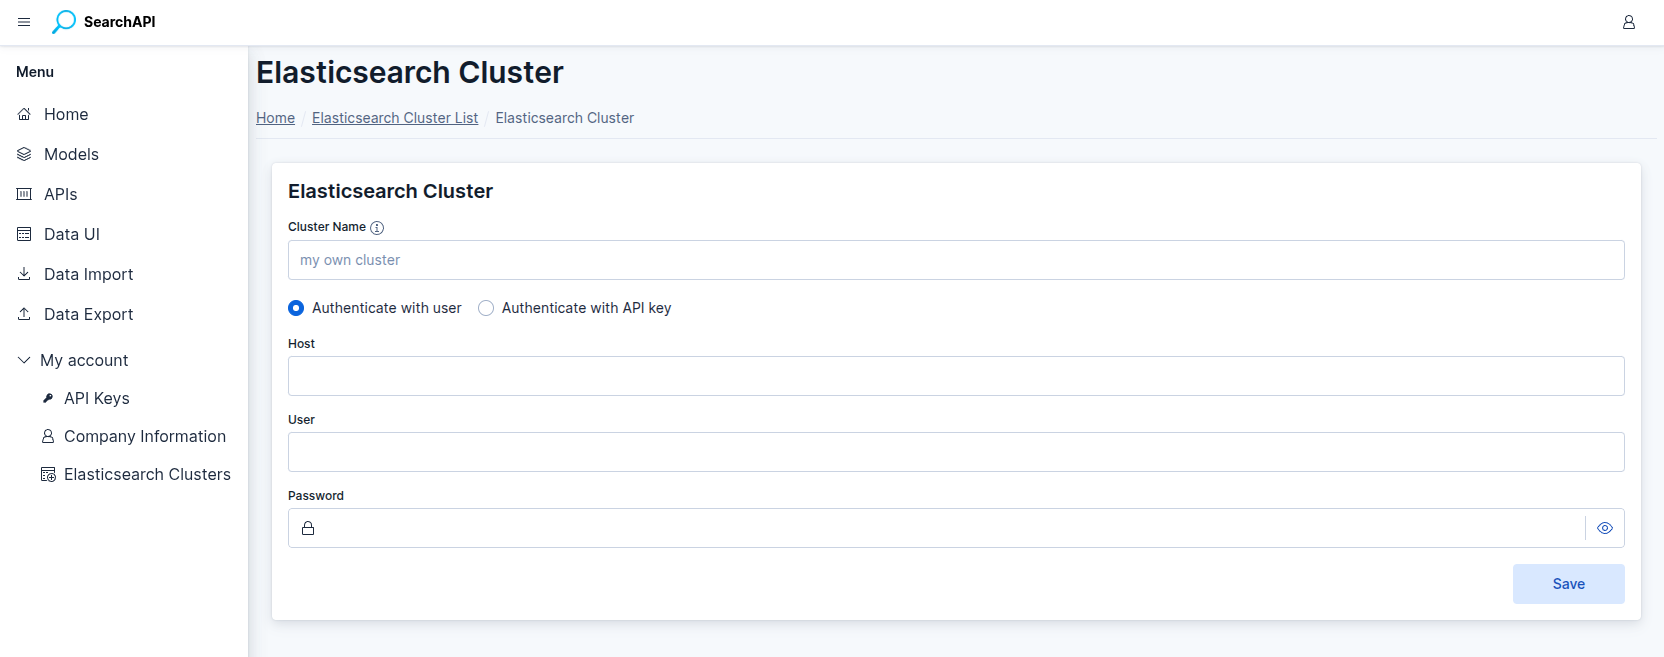Viewport: 1664px width, 657px height.
Task: Click the Save button
Action: [1568, 584]
